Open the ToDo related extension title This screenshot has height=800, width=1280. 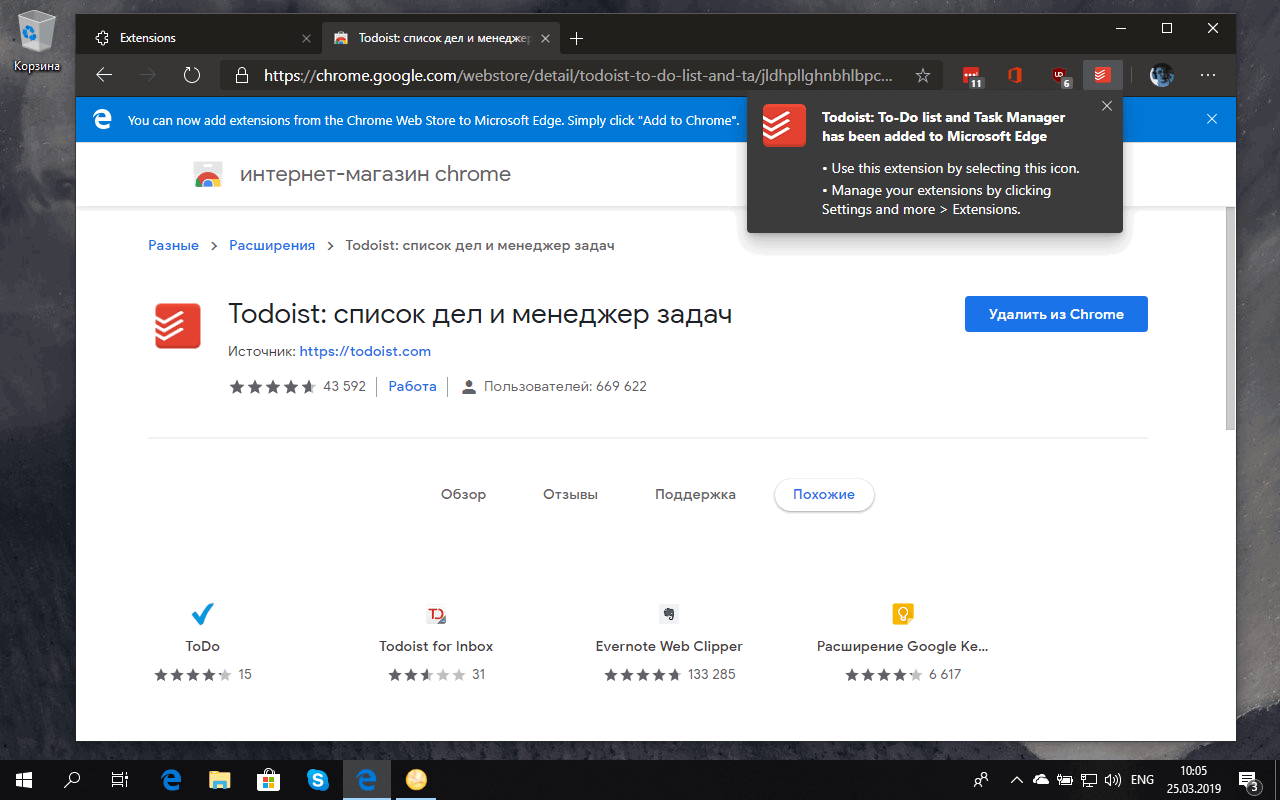pos(203,646)
